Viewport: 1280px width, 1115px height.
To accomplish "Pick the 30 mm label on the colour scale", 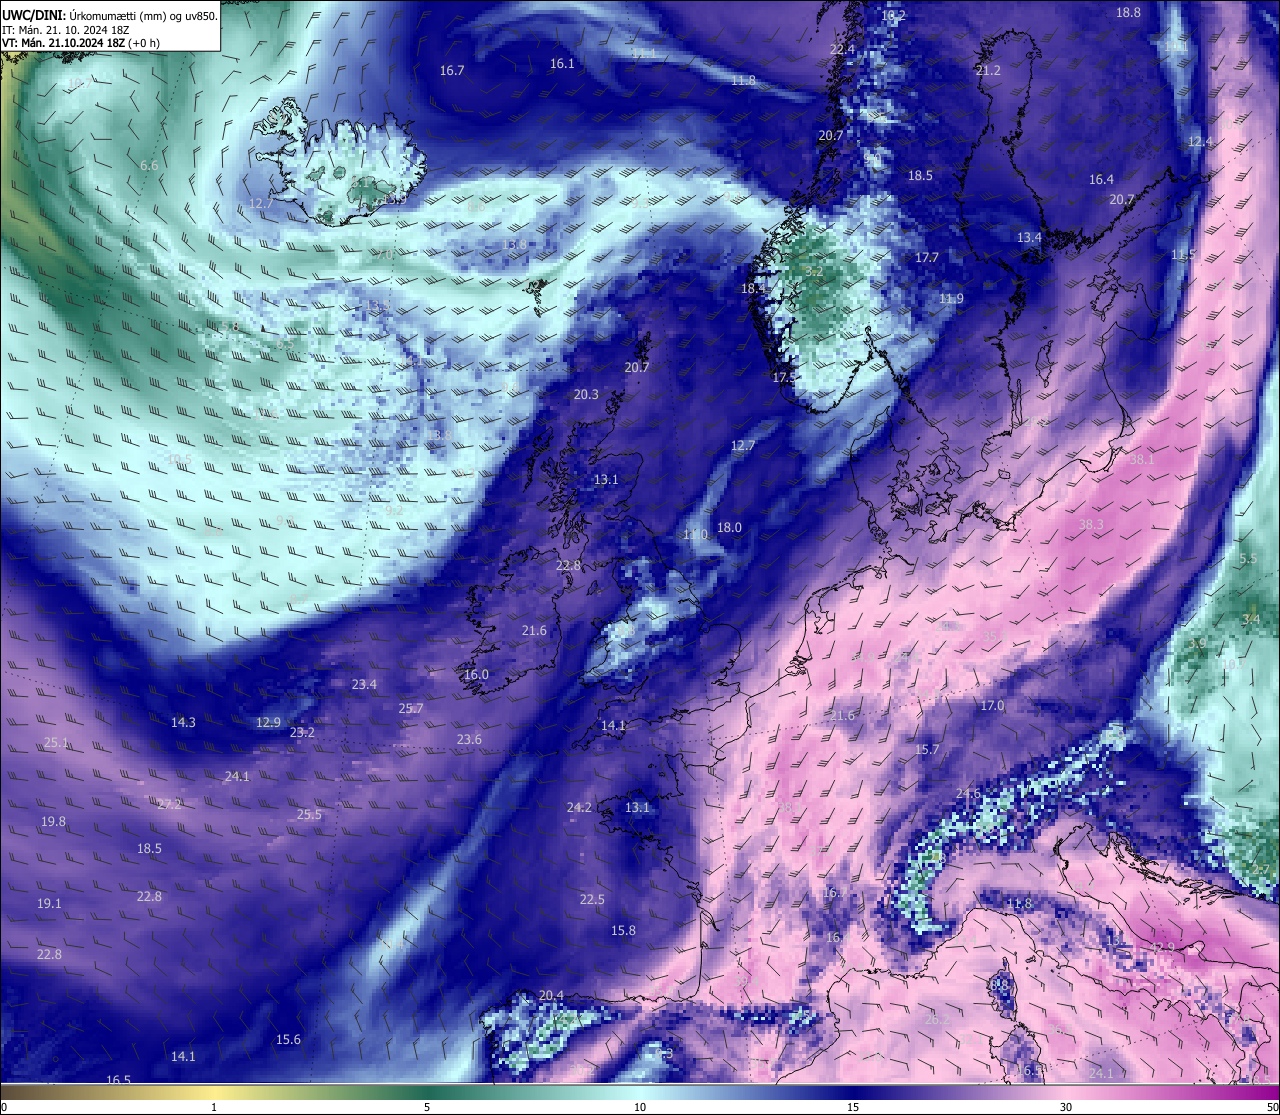I will pyautogui.click(x=1066, y=1107).
